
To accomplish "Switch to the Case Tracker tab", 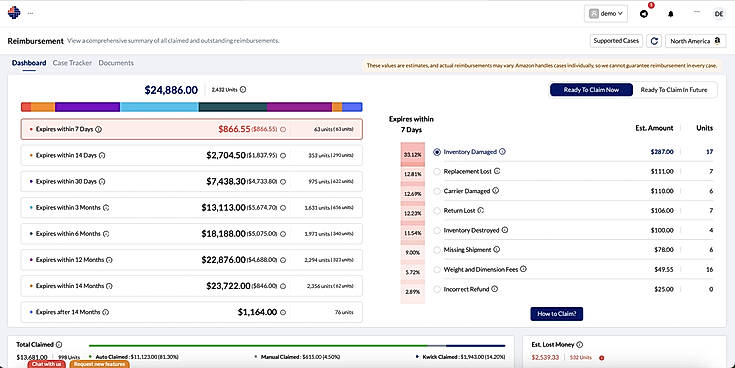I will click(72, 63).
